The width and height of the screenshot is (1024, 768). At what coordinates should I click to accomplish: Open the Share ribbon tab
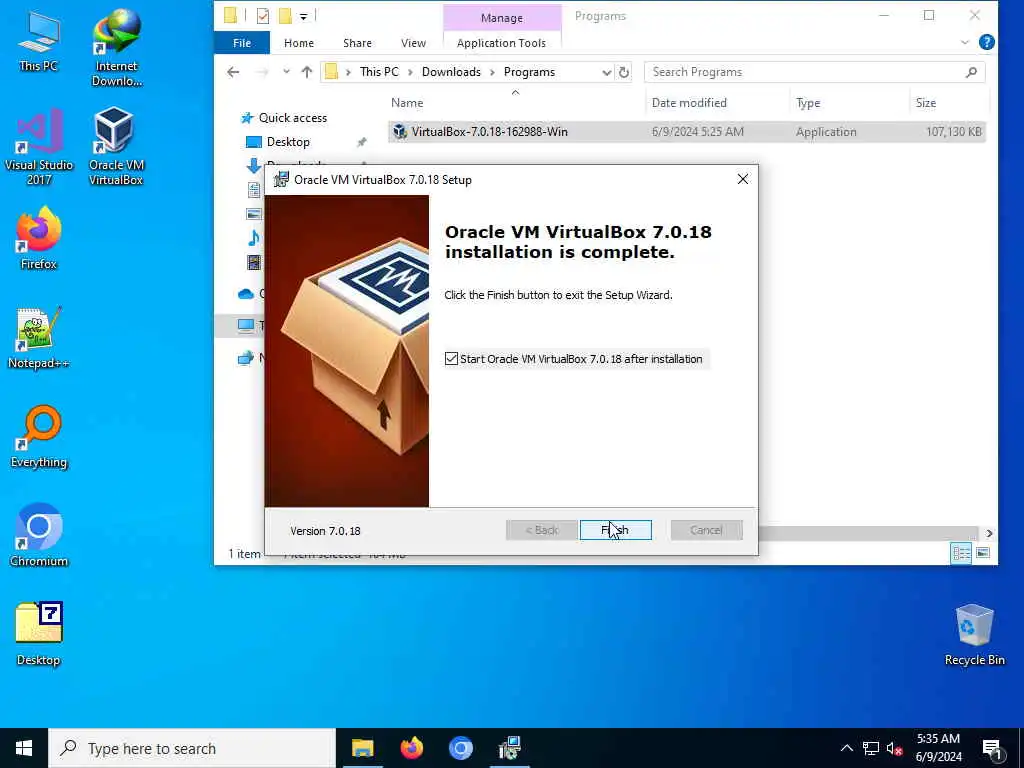click(x=357, y=42)
